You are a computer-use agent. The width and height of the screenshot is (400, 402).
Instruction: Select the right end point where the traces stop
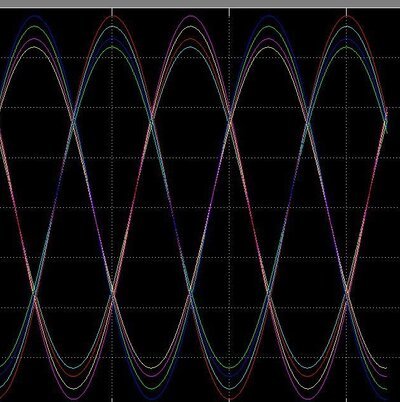(386, 121)
